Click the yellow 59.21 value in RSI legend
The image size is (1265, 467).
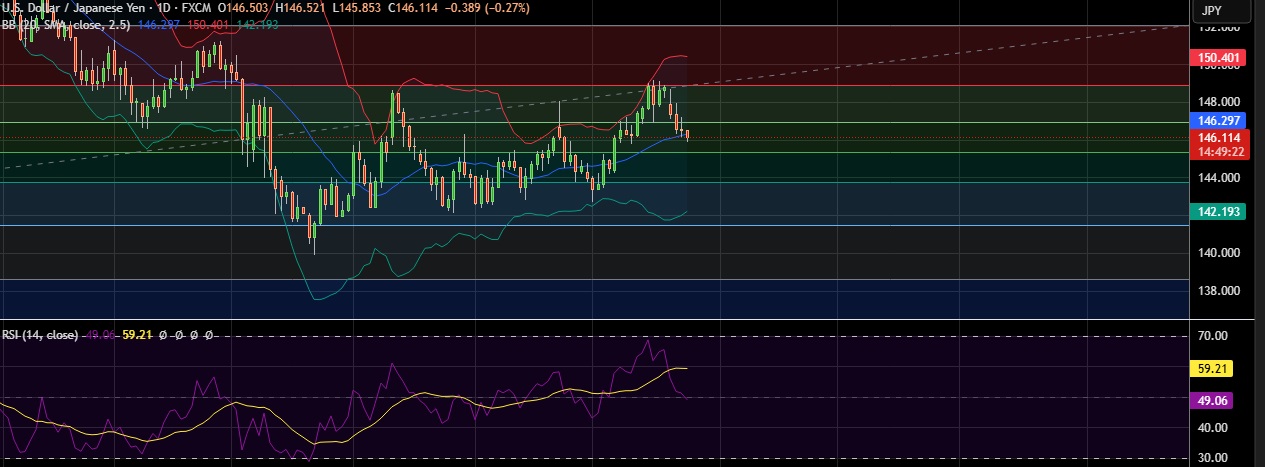click(136, 335)
